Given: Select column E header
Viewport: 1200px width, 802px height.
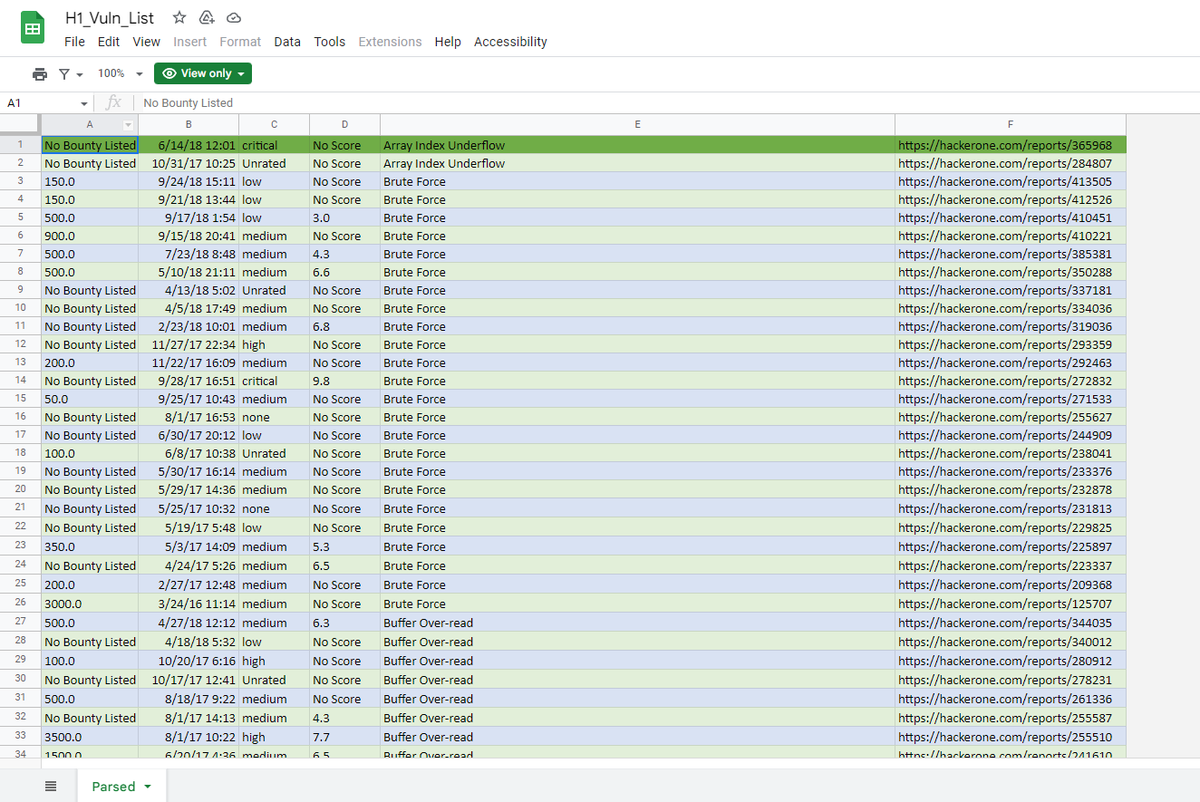Looking at the screenshot, I should click(637, 124).
